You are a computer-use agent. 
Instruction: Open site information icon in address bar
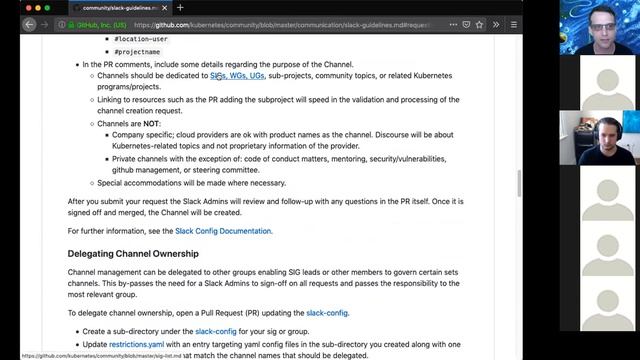coord(61,25)
